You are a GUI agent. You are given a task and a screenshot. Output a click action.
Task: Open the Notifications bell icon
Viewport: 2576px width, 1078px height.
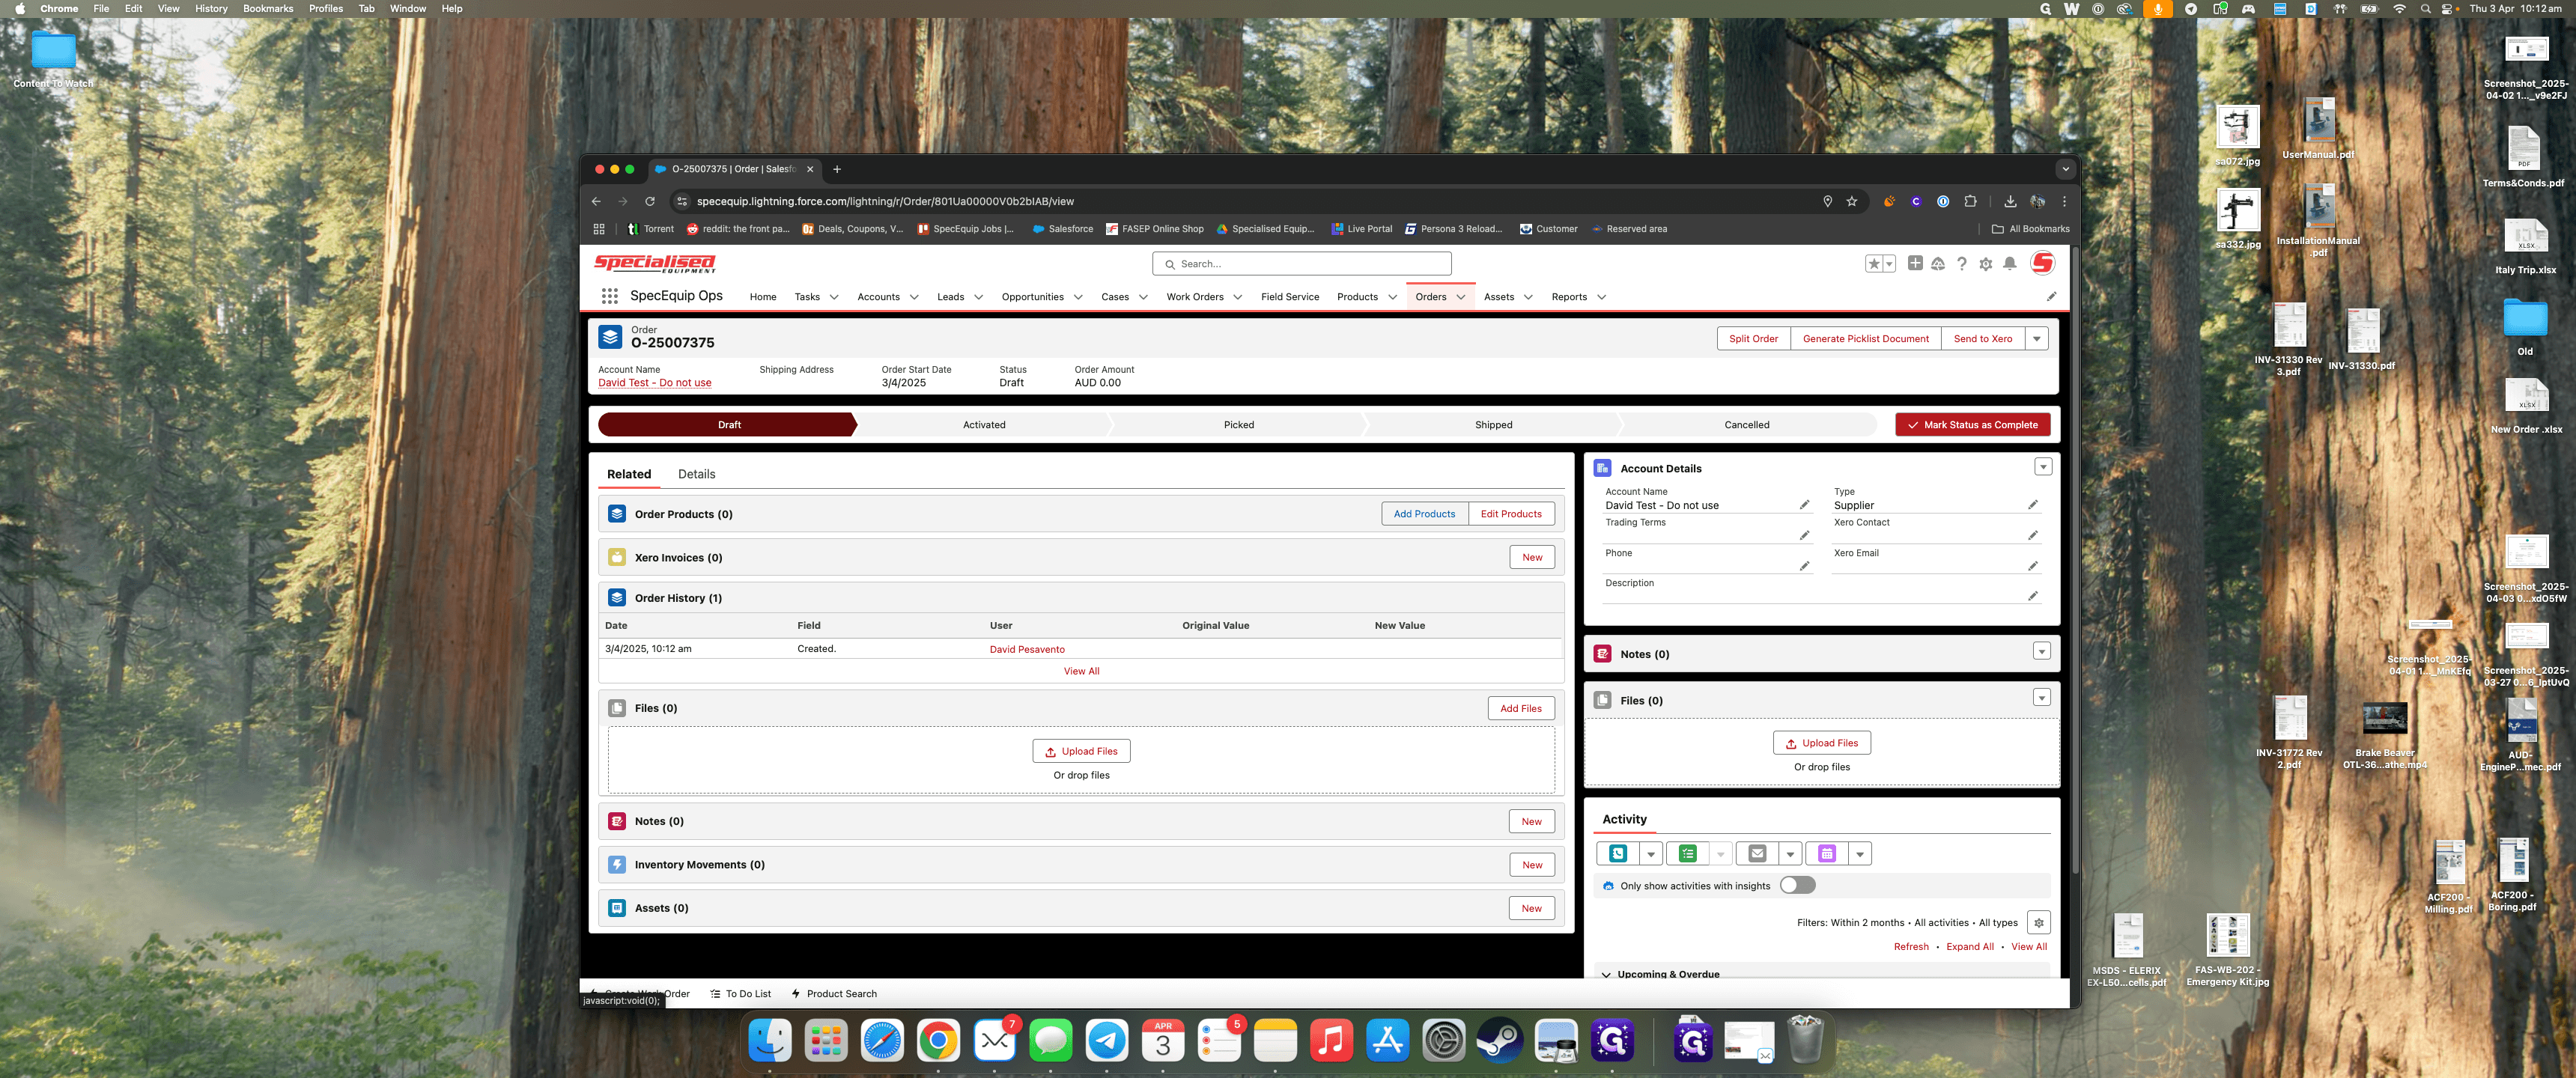[x=2010, y=263]
